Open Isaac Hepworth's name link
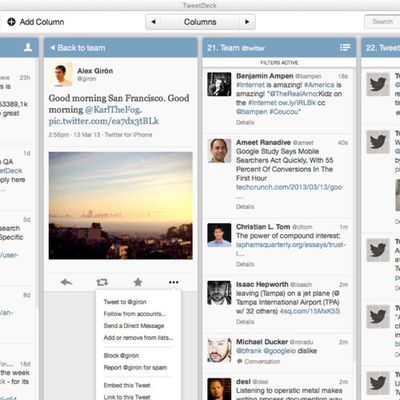The height and width of the screenshot is (400, 400). pyautogui.click(x=262, y=284)
